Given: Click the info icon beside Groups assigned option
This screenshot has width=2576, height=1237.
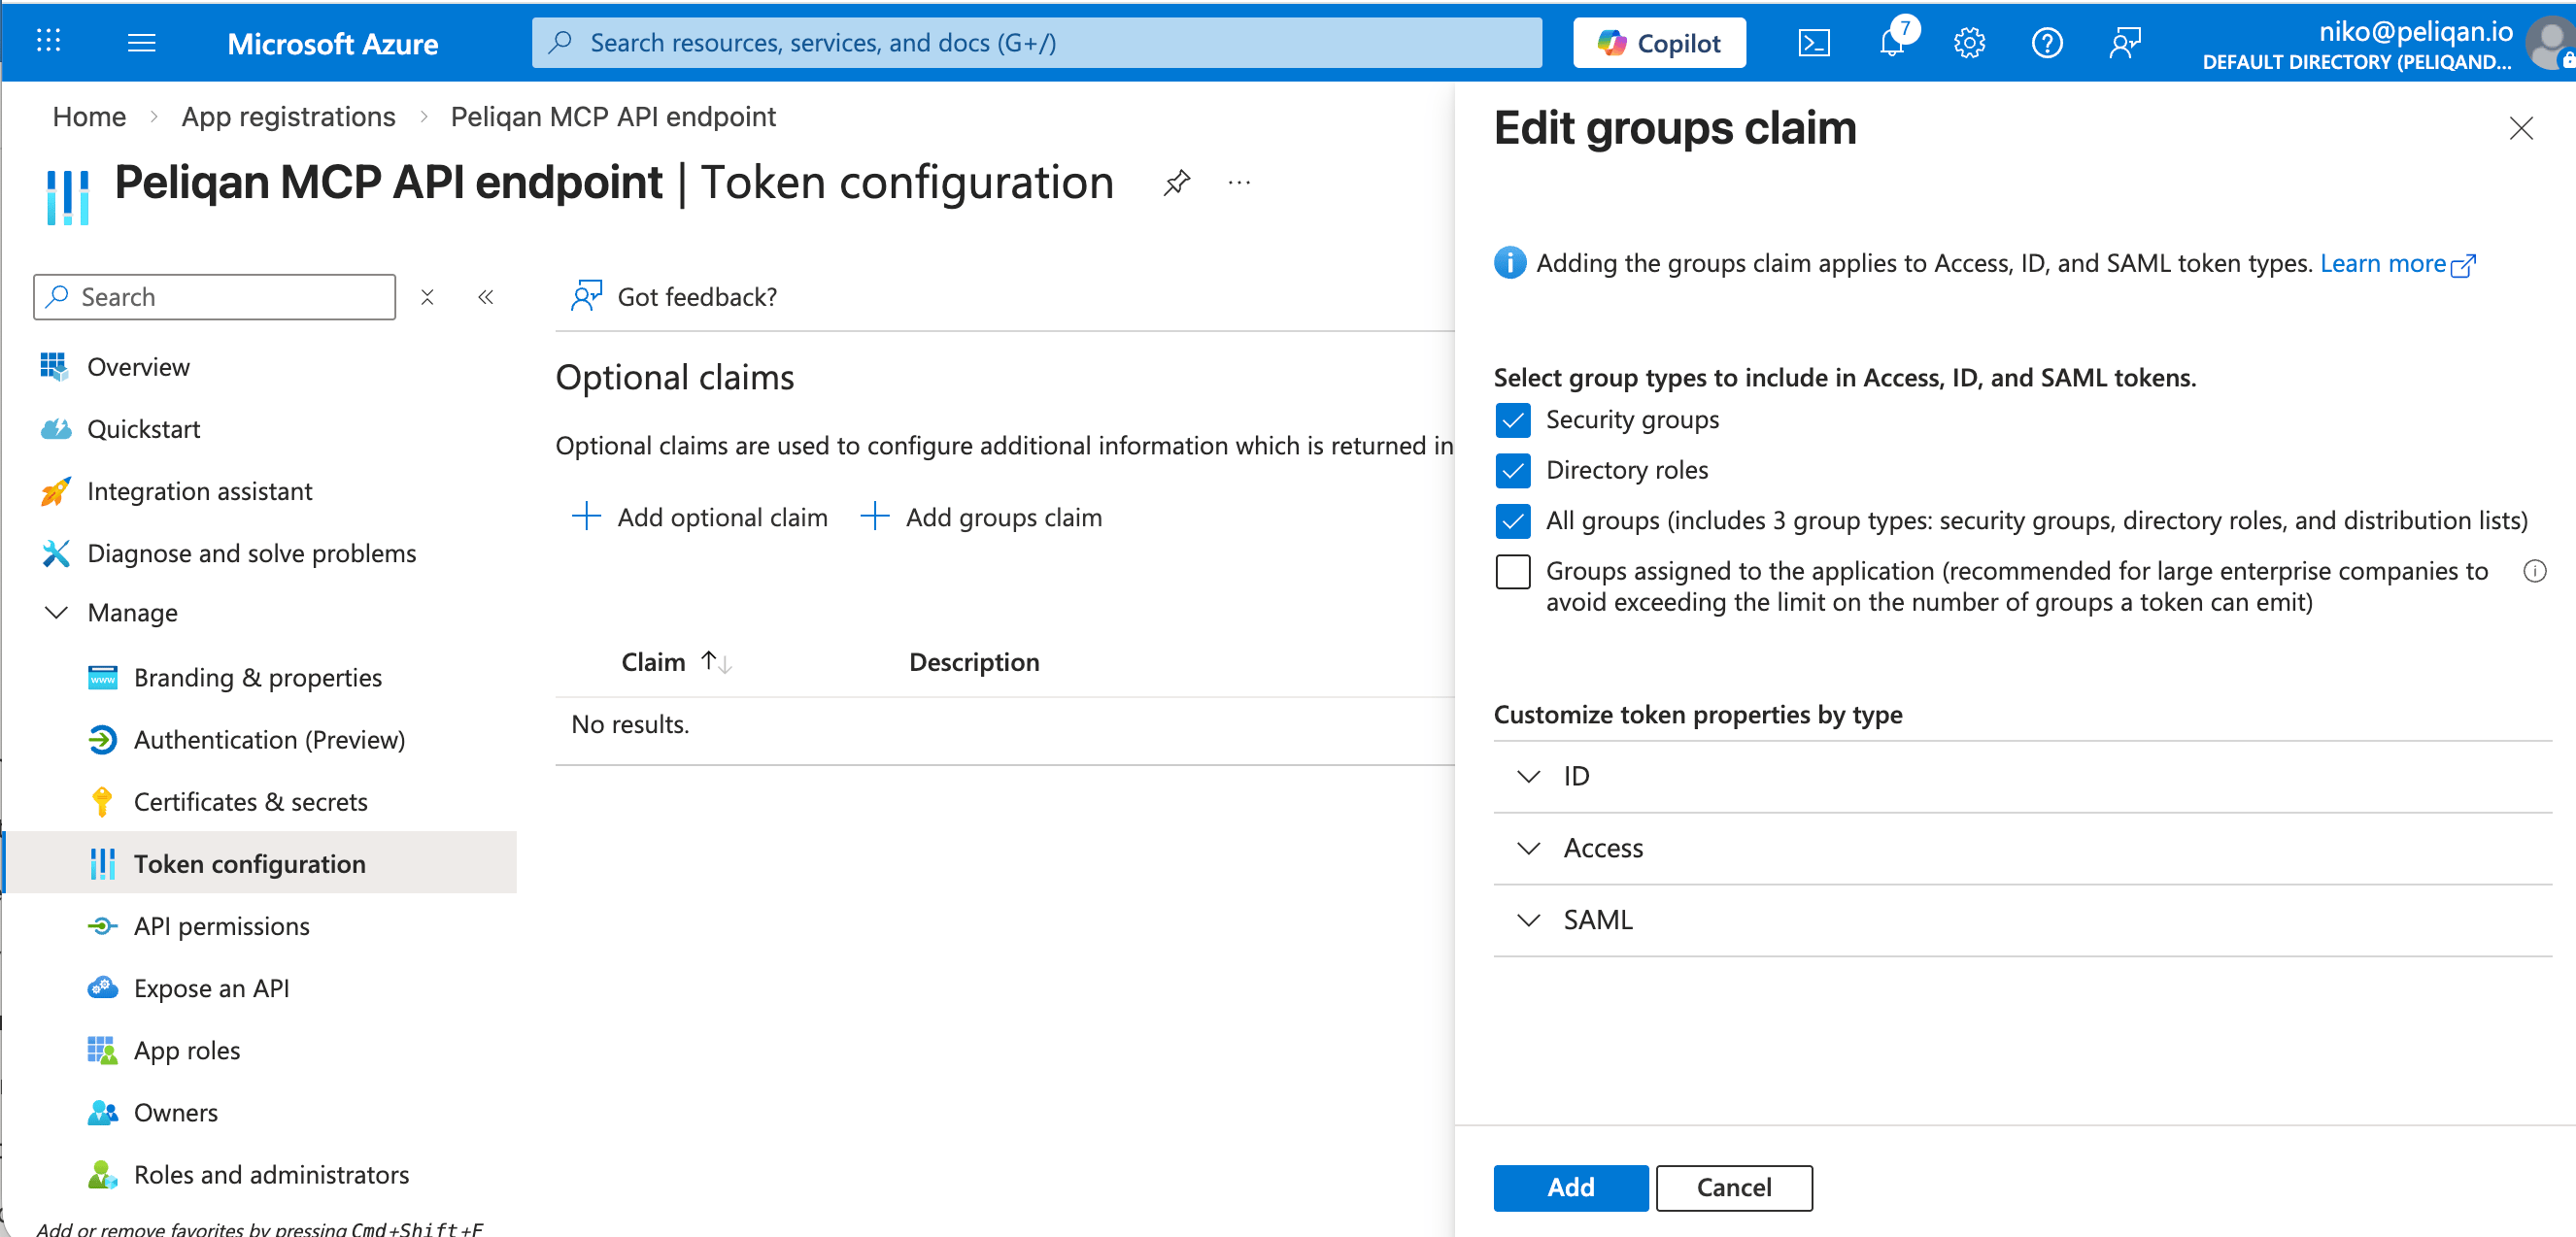Looking at the screenshot, I should coord(2534,571).
